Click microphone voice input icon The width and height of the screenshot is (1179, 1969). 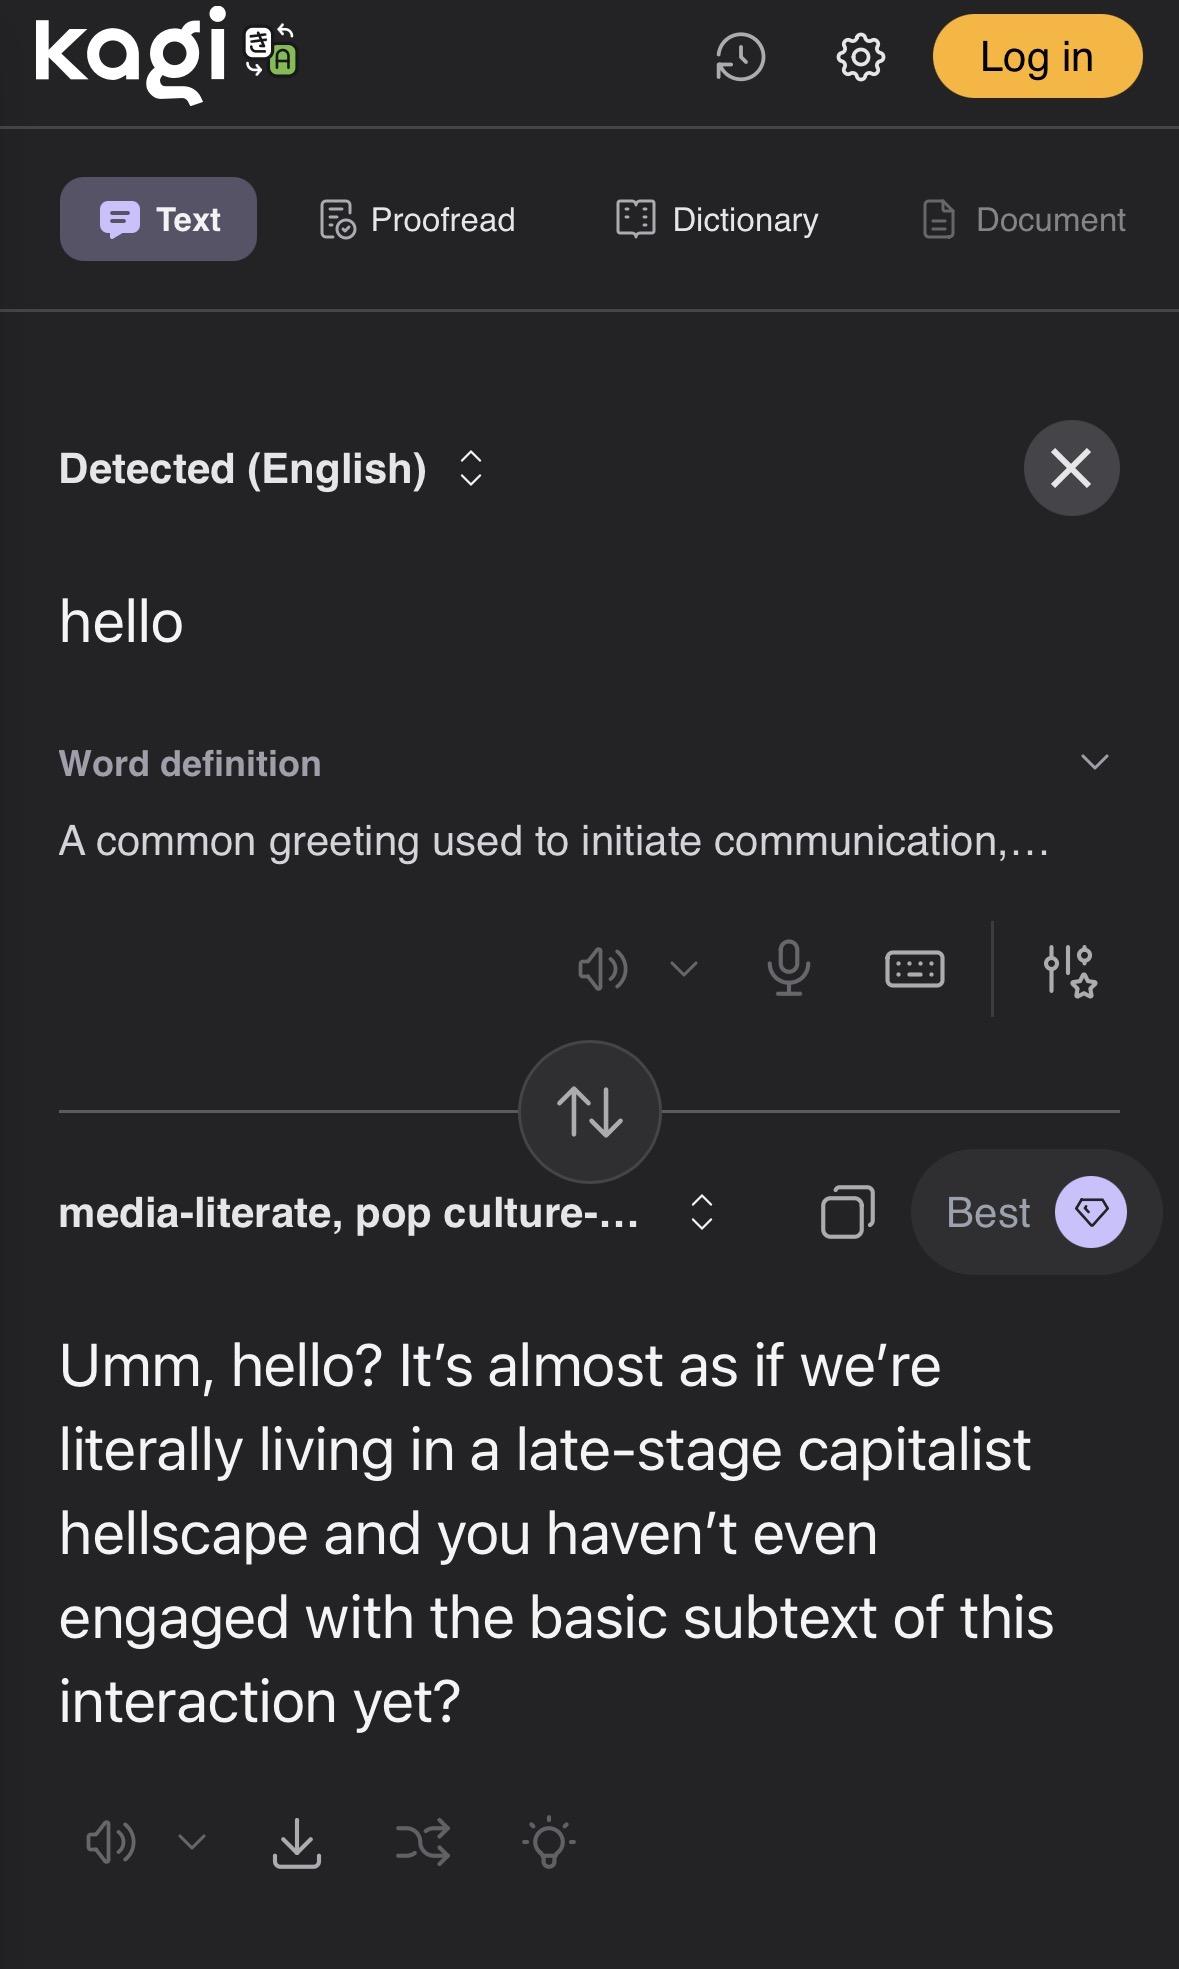click(x=788, y=968)
